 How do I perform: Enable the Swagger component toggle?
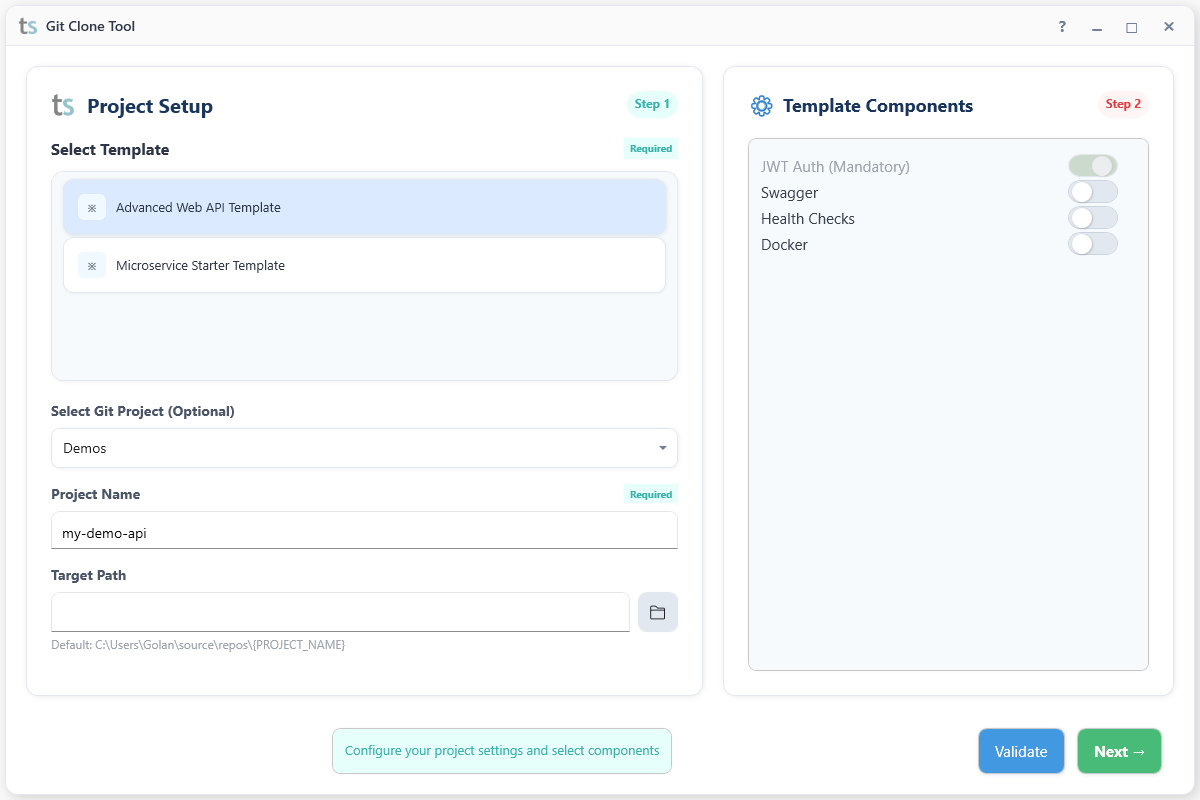coord(1093,191)
